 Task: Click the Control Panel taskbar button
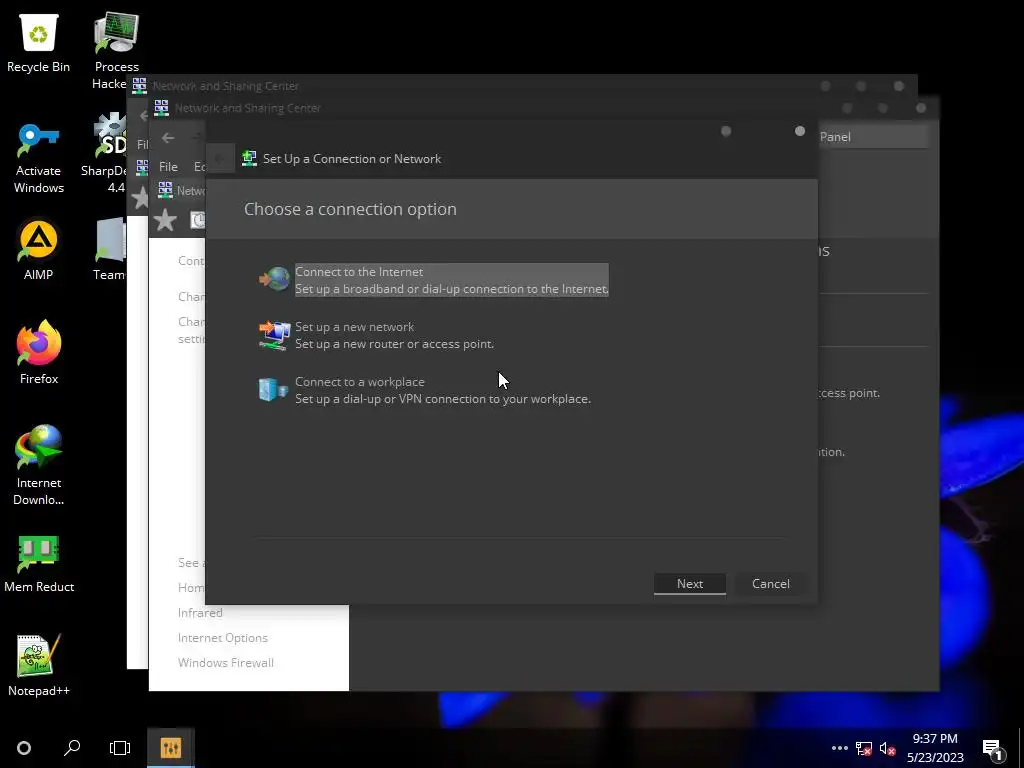click(x=170, y=748)
